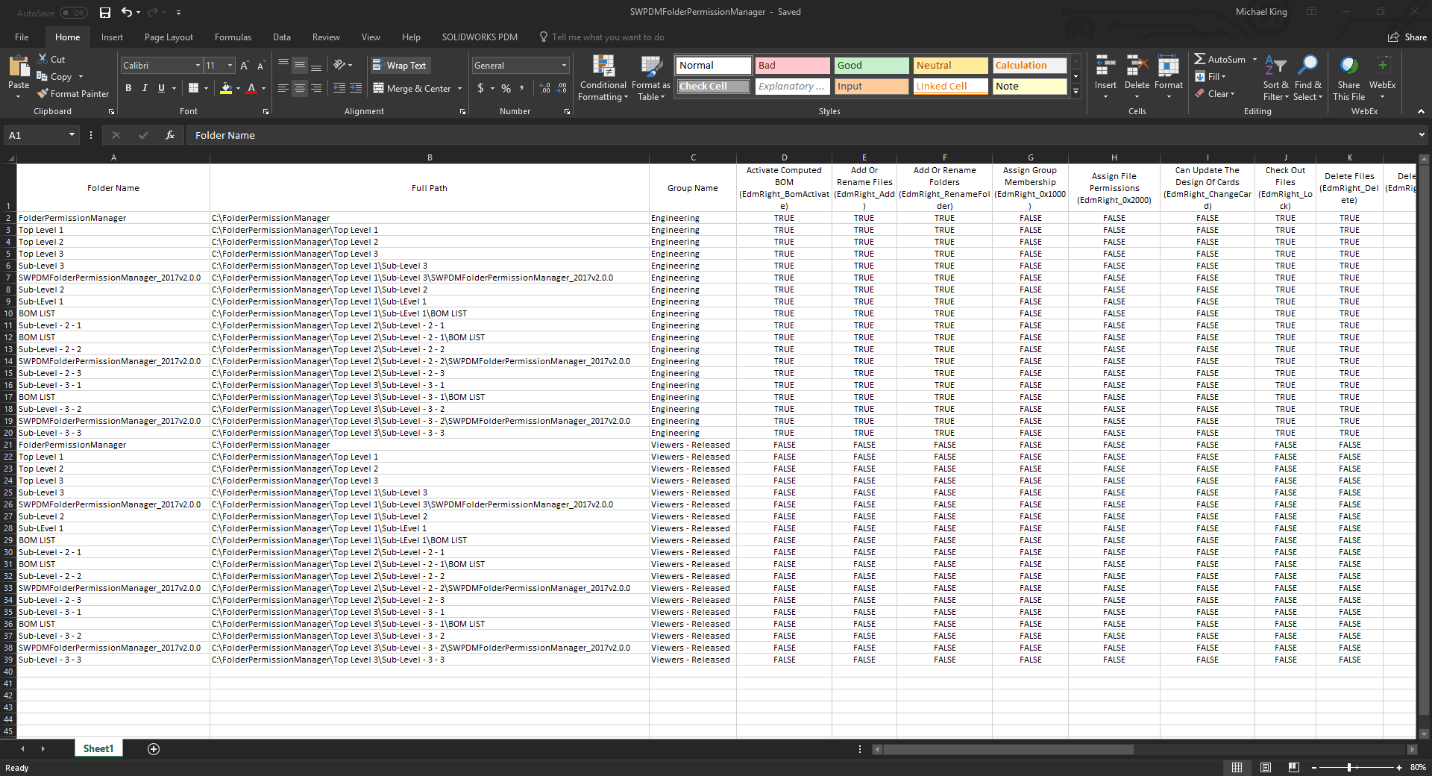Viewport: 1432px width, 776px height.
Task: Expand the cell Styles gallery More arrow
Action: click(x=1076, y=91)
